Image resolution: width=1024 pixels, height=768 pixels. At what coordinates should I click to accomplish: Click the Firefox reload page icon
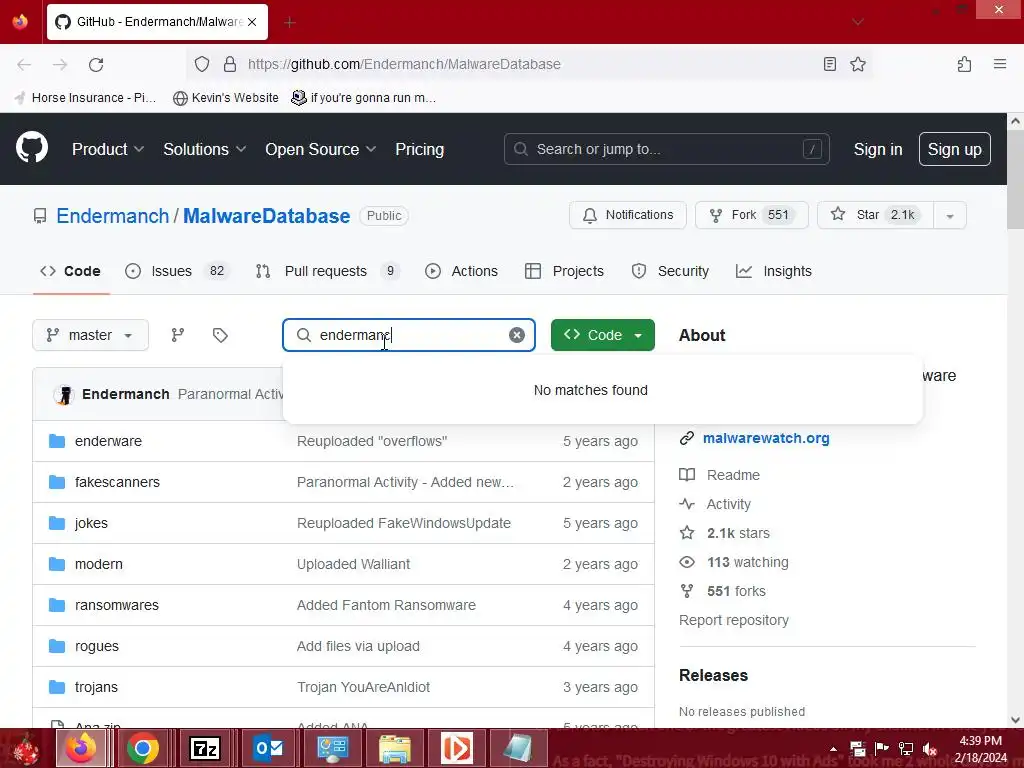tap(96, 64)
